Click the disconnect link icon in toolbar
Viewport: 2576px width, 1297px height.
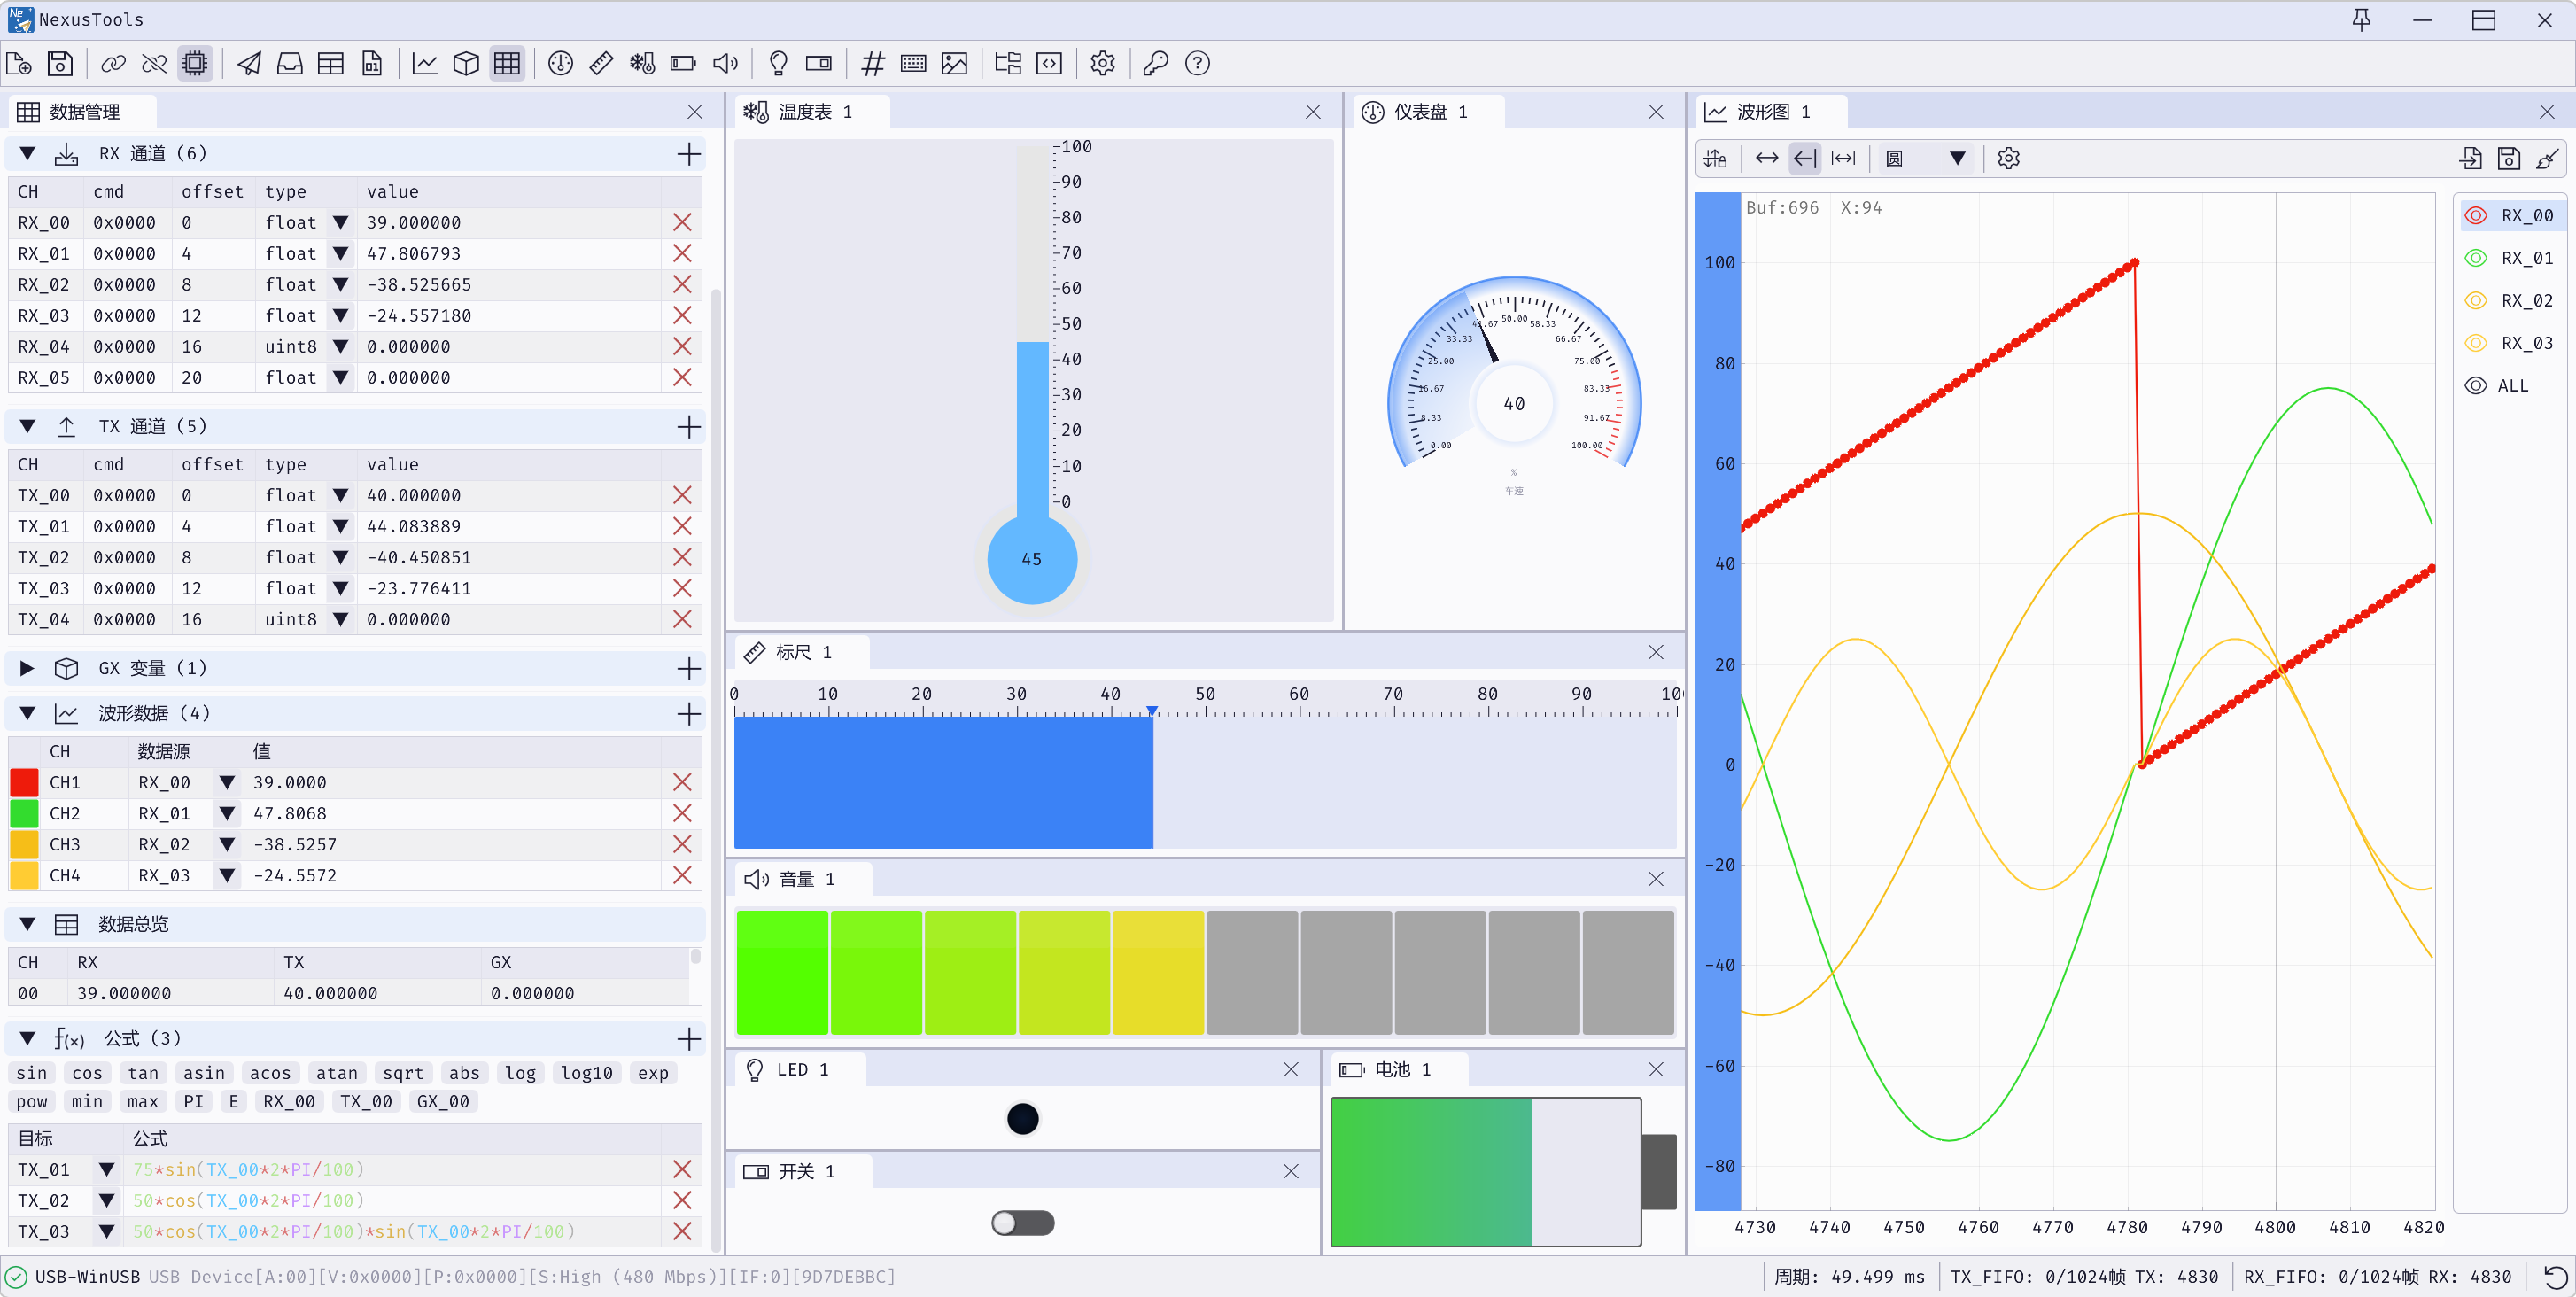[154, 64]
